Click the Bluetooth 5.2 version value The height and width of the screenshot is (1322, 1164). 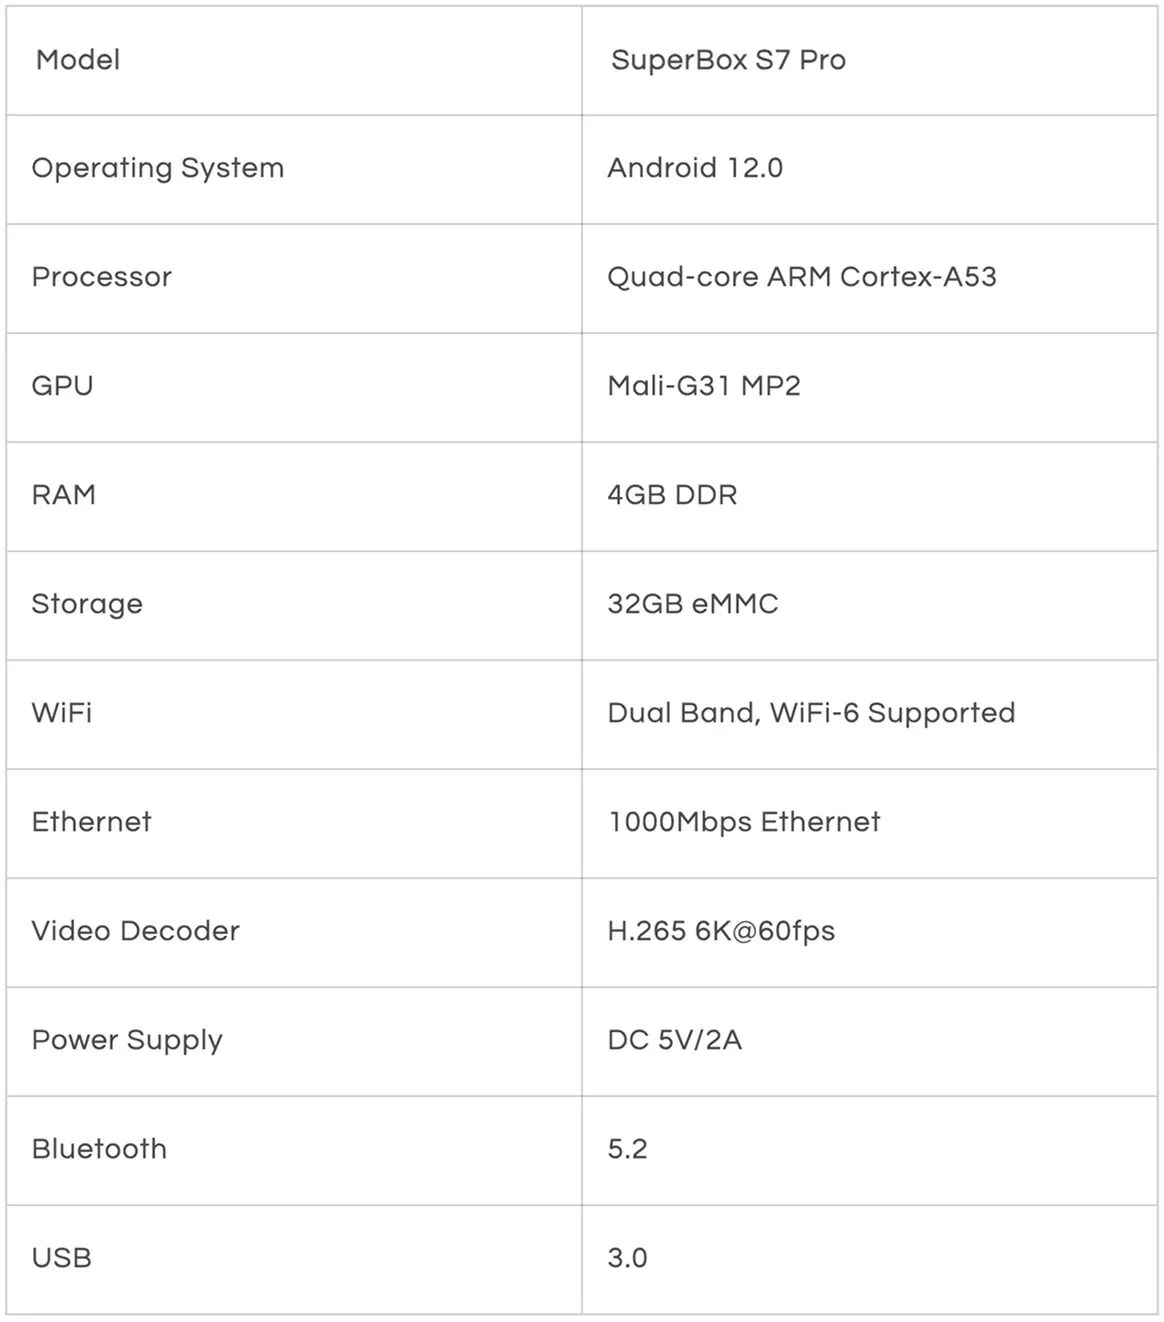[x=628, y=1149]
